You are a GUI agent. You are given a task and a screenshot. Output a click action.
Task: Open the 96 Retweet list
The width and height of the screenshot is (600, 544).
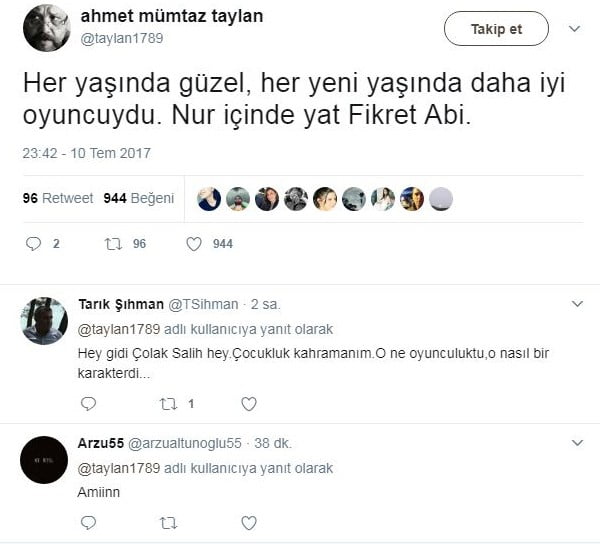coord(58,198)
